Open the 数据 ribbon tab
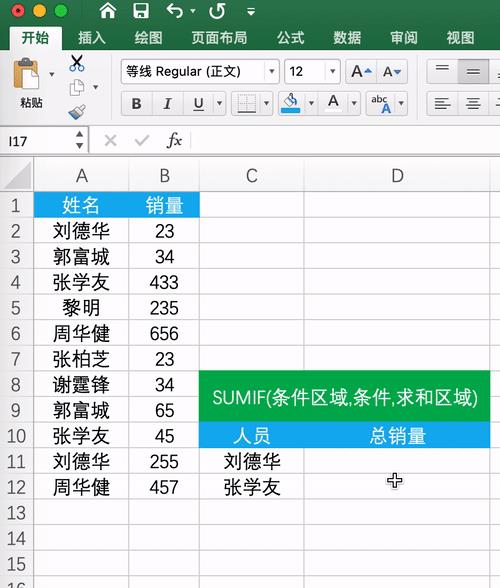 tap(347, 38)
